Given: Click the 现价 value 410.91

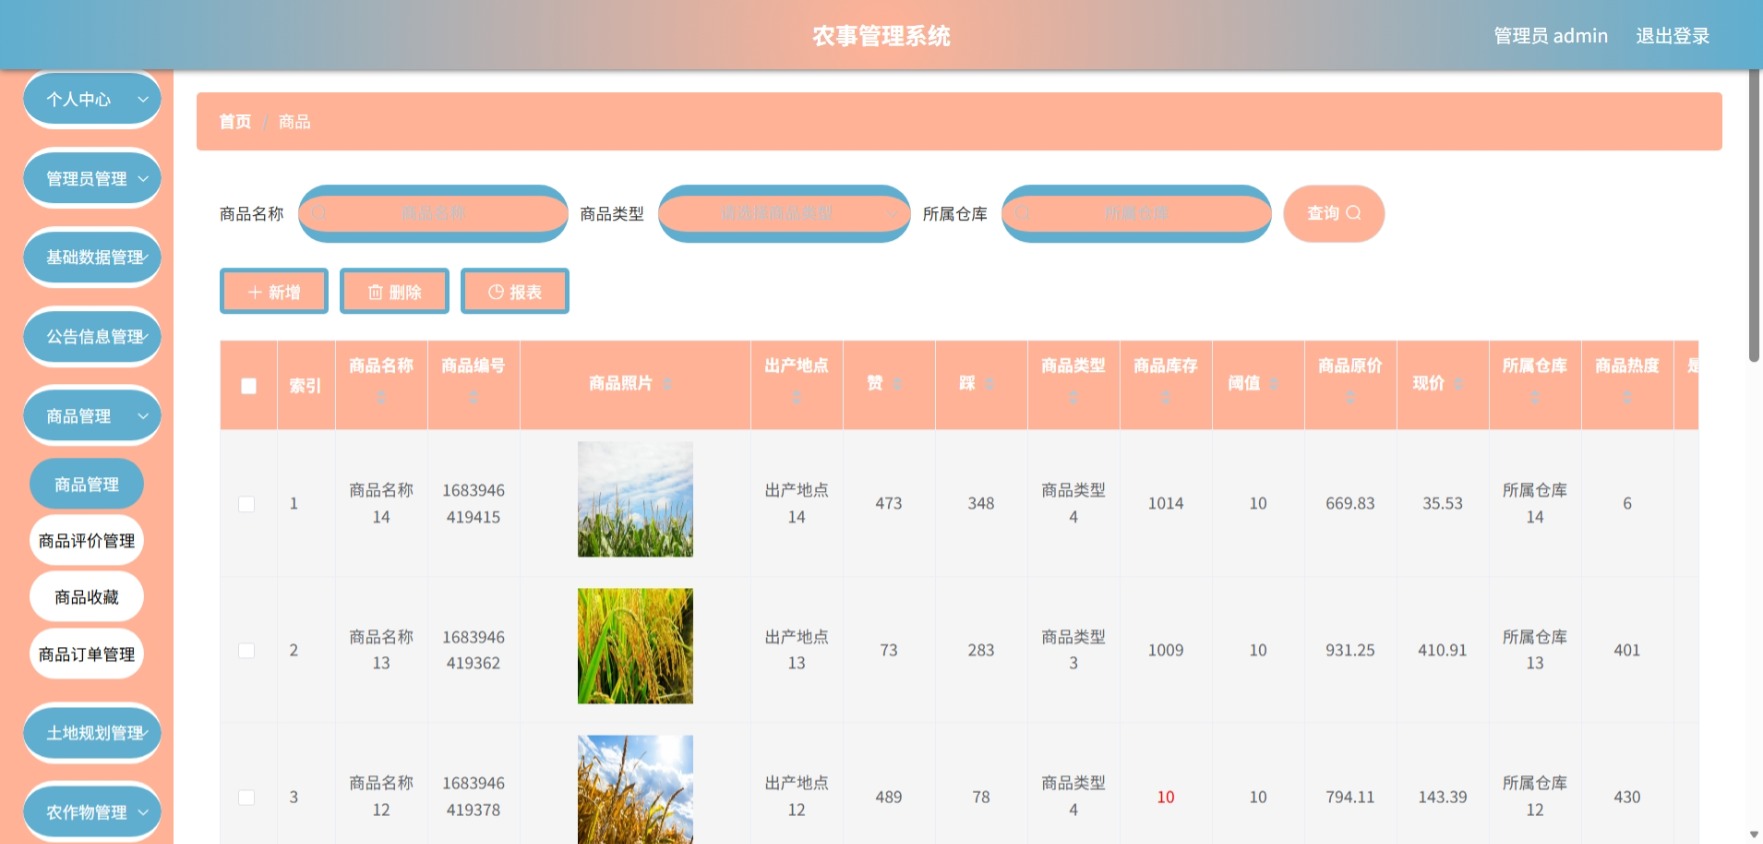Looking at the screenshot, I should point(1442,650).
